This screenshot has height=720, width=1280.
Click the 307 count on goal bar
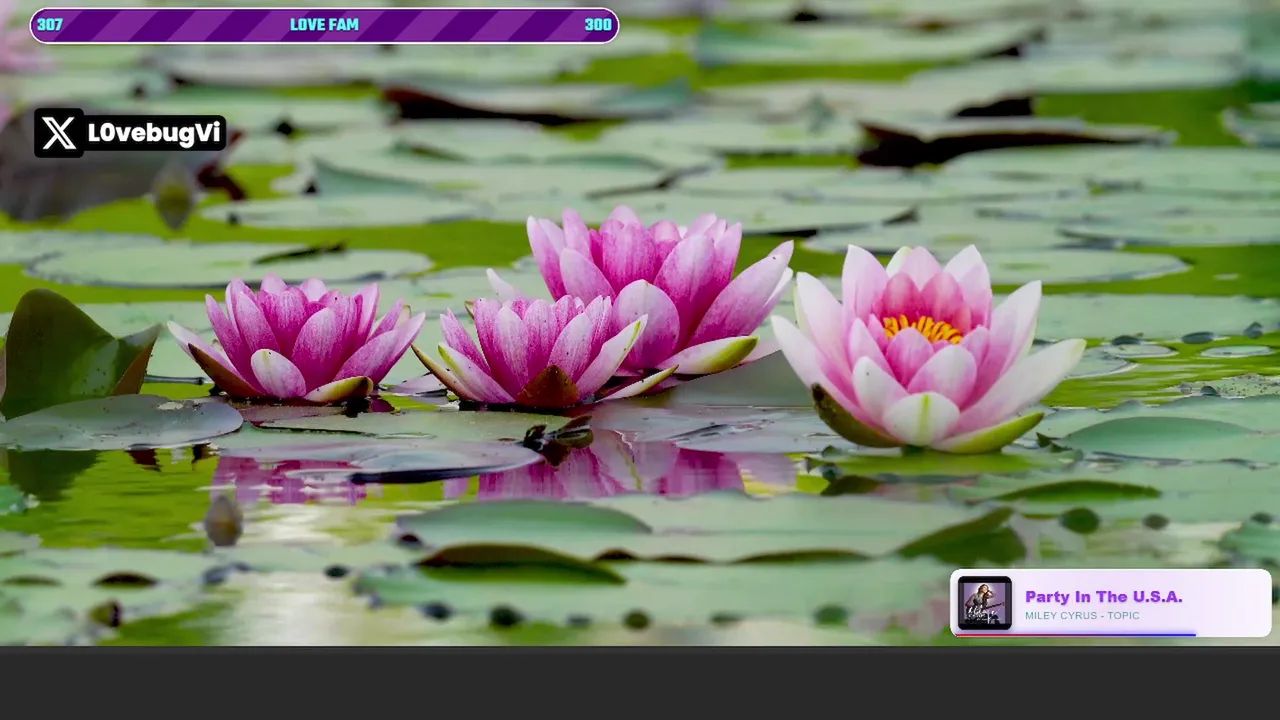[50, 25]
